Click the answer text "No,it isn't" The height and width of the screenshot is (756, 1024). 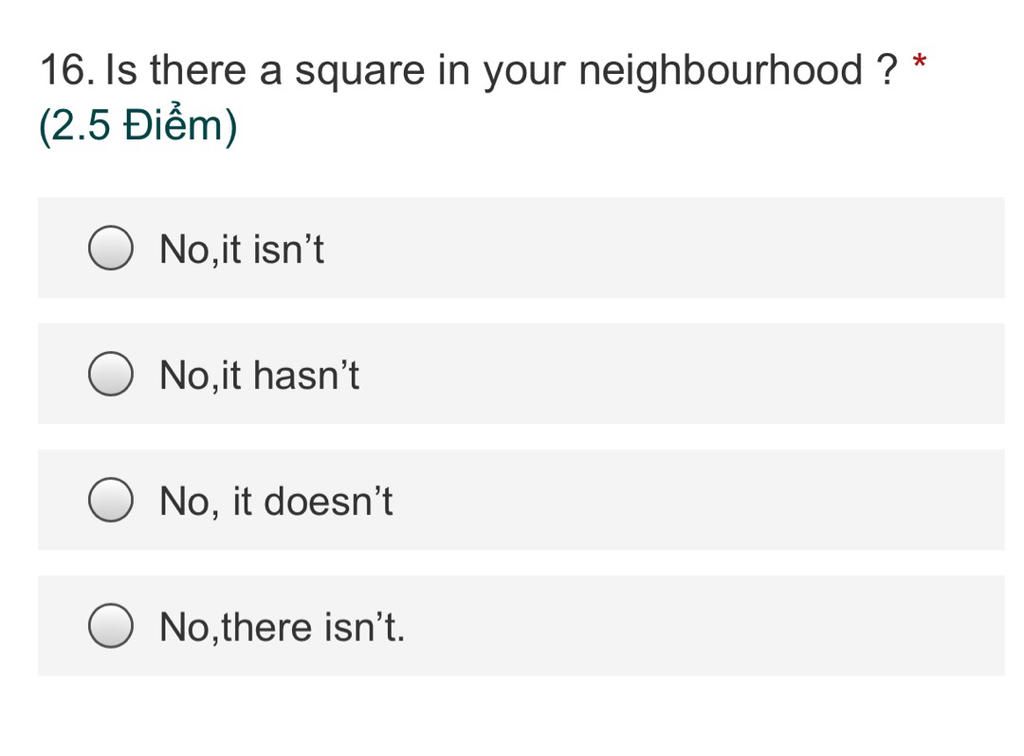click(242, 249)
